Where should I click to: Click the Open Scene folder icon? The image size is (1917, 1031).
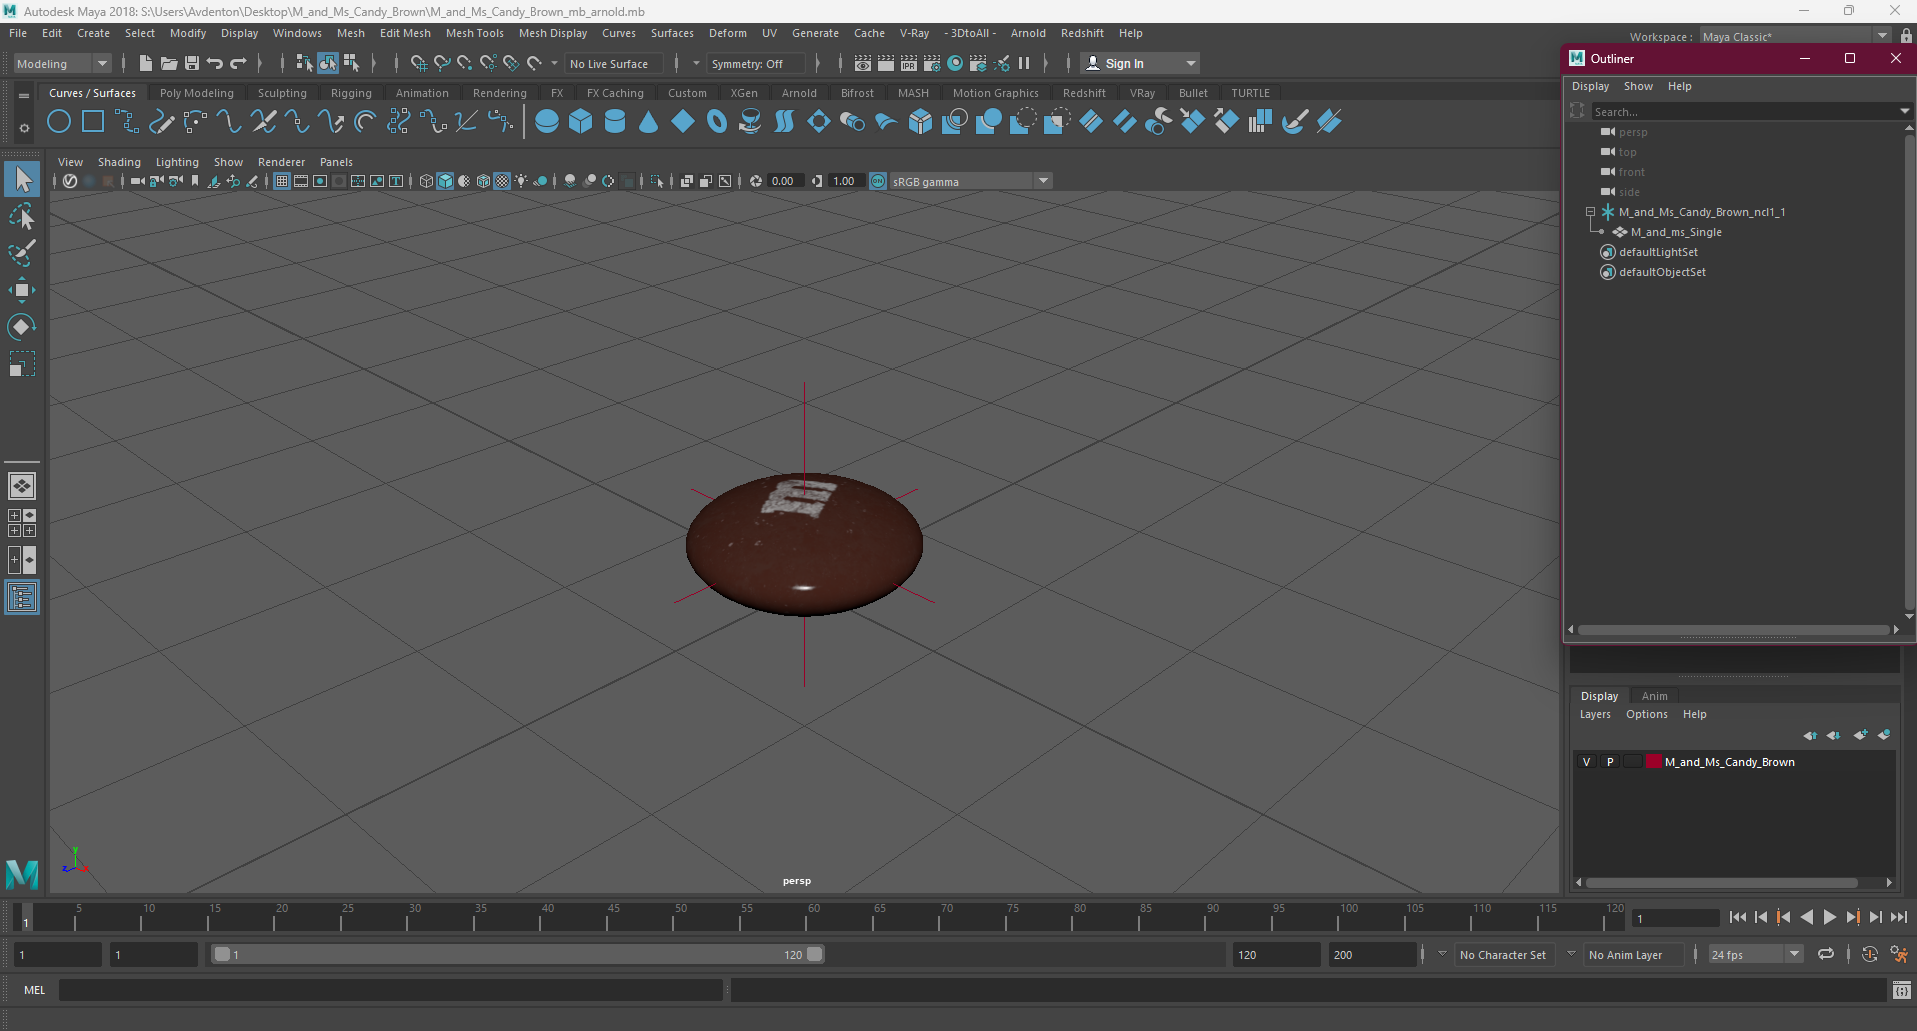(x=169, y=63)
